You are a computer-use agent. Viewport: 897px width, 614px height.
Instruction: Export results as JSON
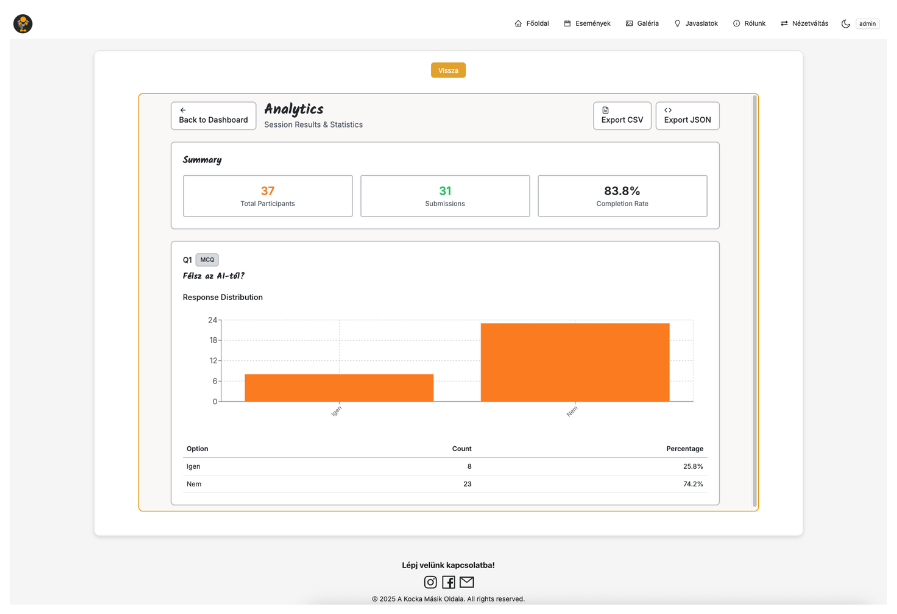pyautogui.click(x=687, y=116)
